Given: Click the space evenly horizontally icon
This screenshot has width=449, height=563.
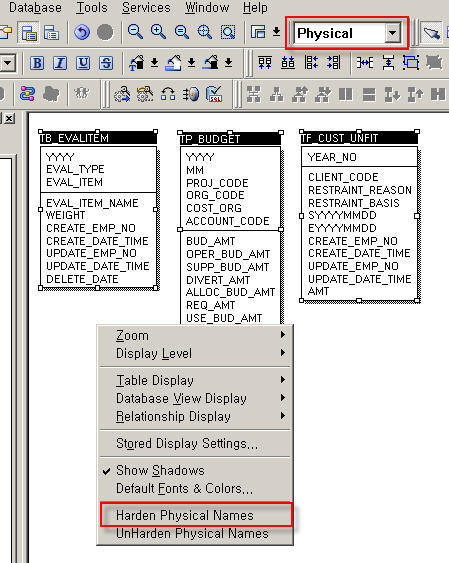Looking at the screenshot, I should click(365, 63).
